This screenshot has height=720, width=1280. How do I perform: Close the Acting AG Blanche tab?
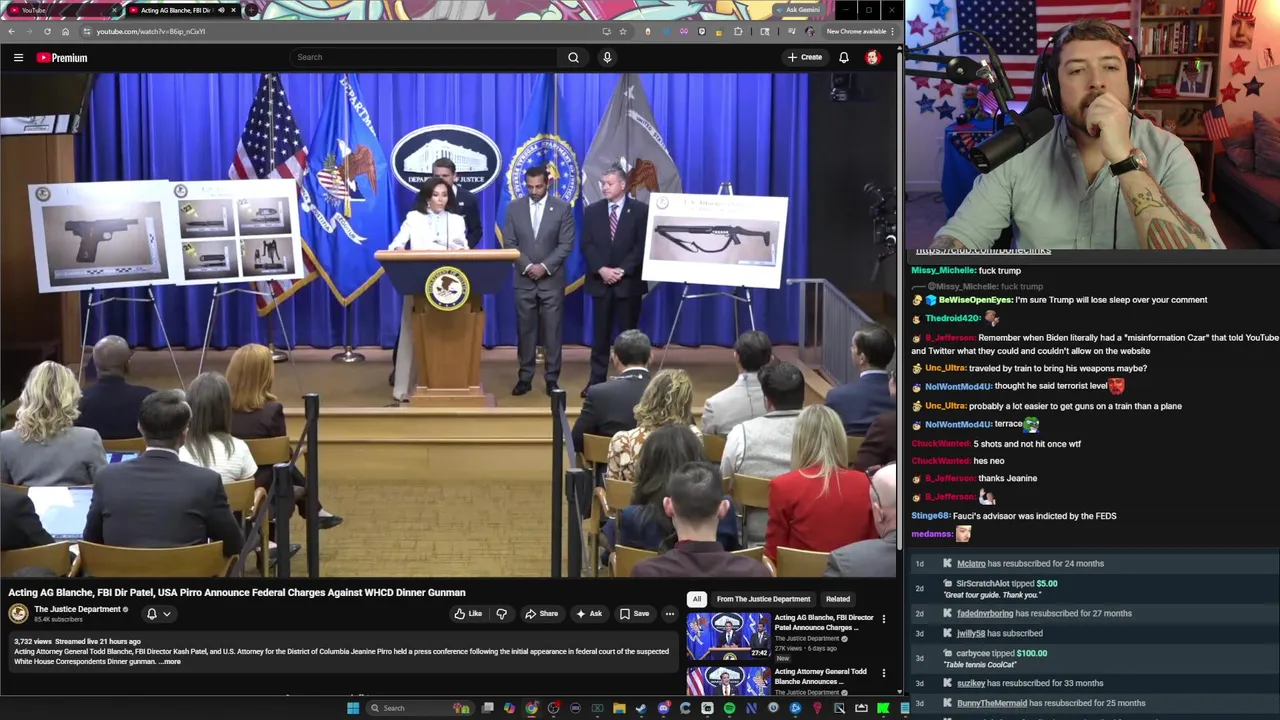[234, 10]
